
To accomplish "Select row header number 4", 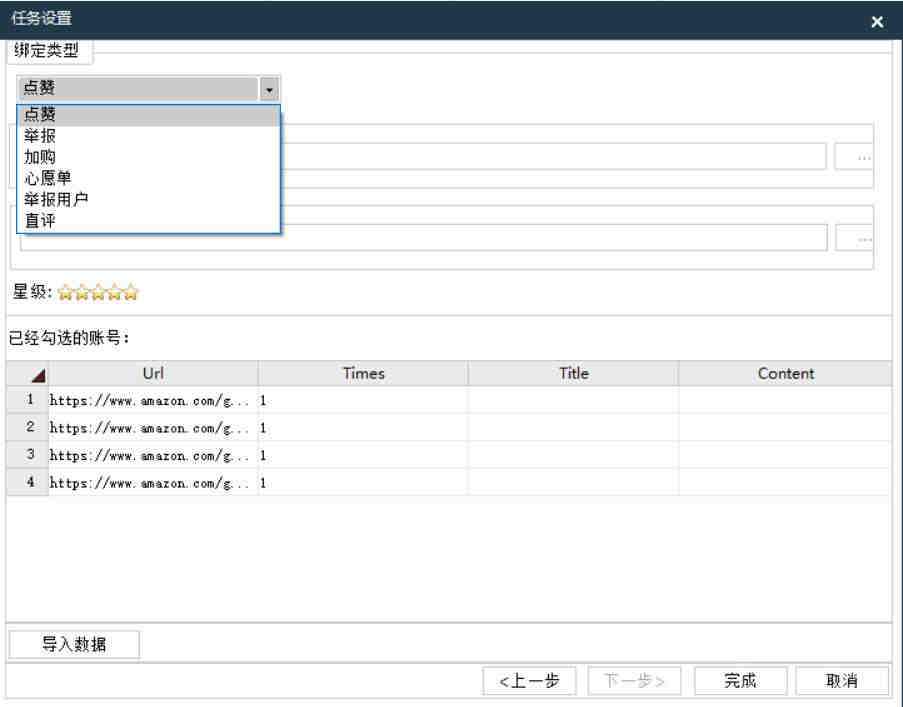I will pos(28,482).
